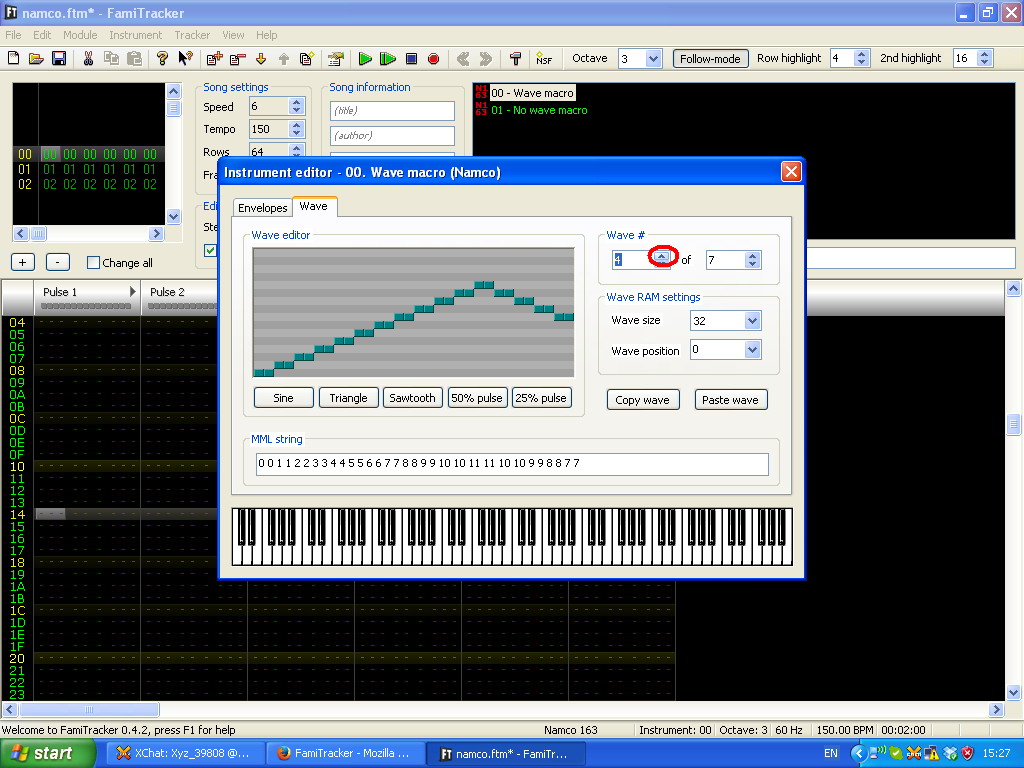
Task: Click the Stop playback toolbar icon
Action: 411,59
